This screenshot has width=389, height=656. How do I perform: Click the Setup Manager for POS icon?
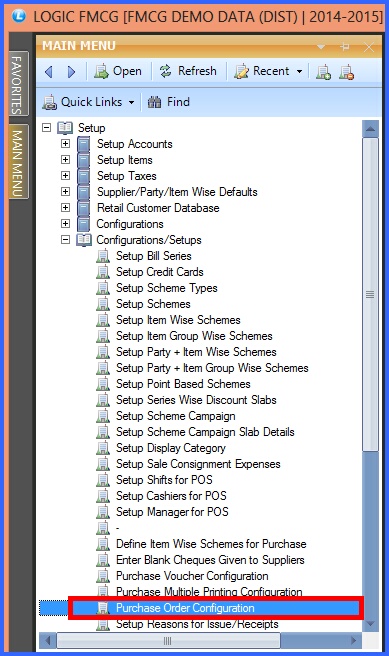[x=103, y=512]
